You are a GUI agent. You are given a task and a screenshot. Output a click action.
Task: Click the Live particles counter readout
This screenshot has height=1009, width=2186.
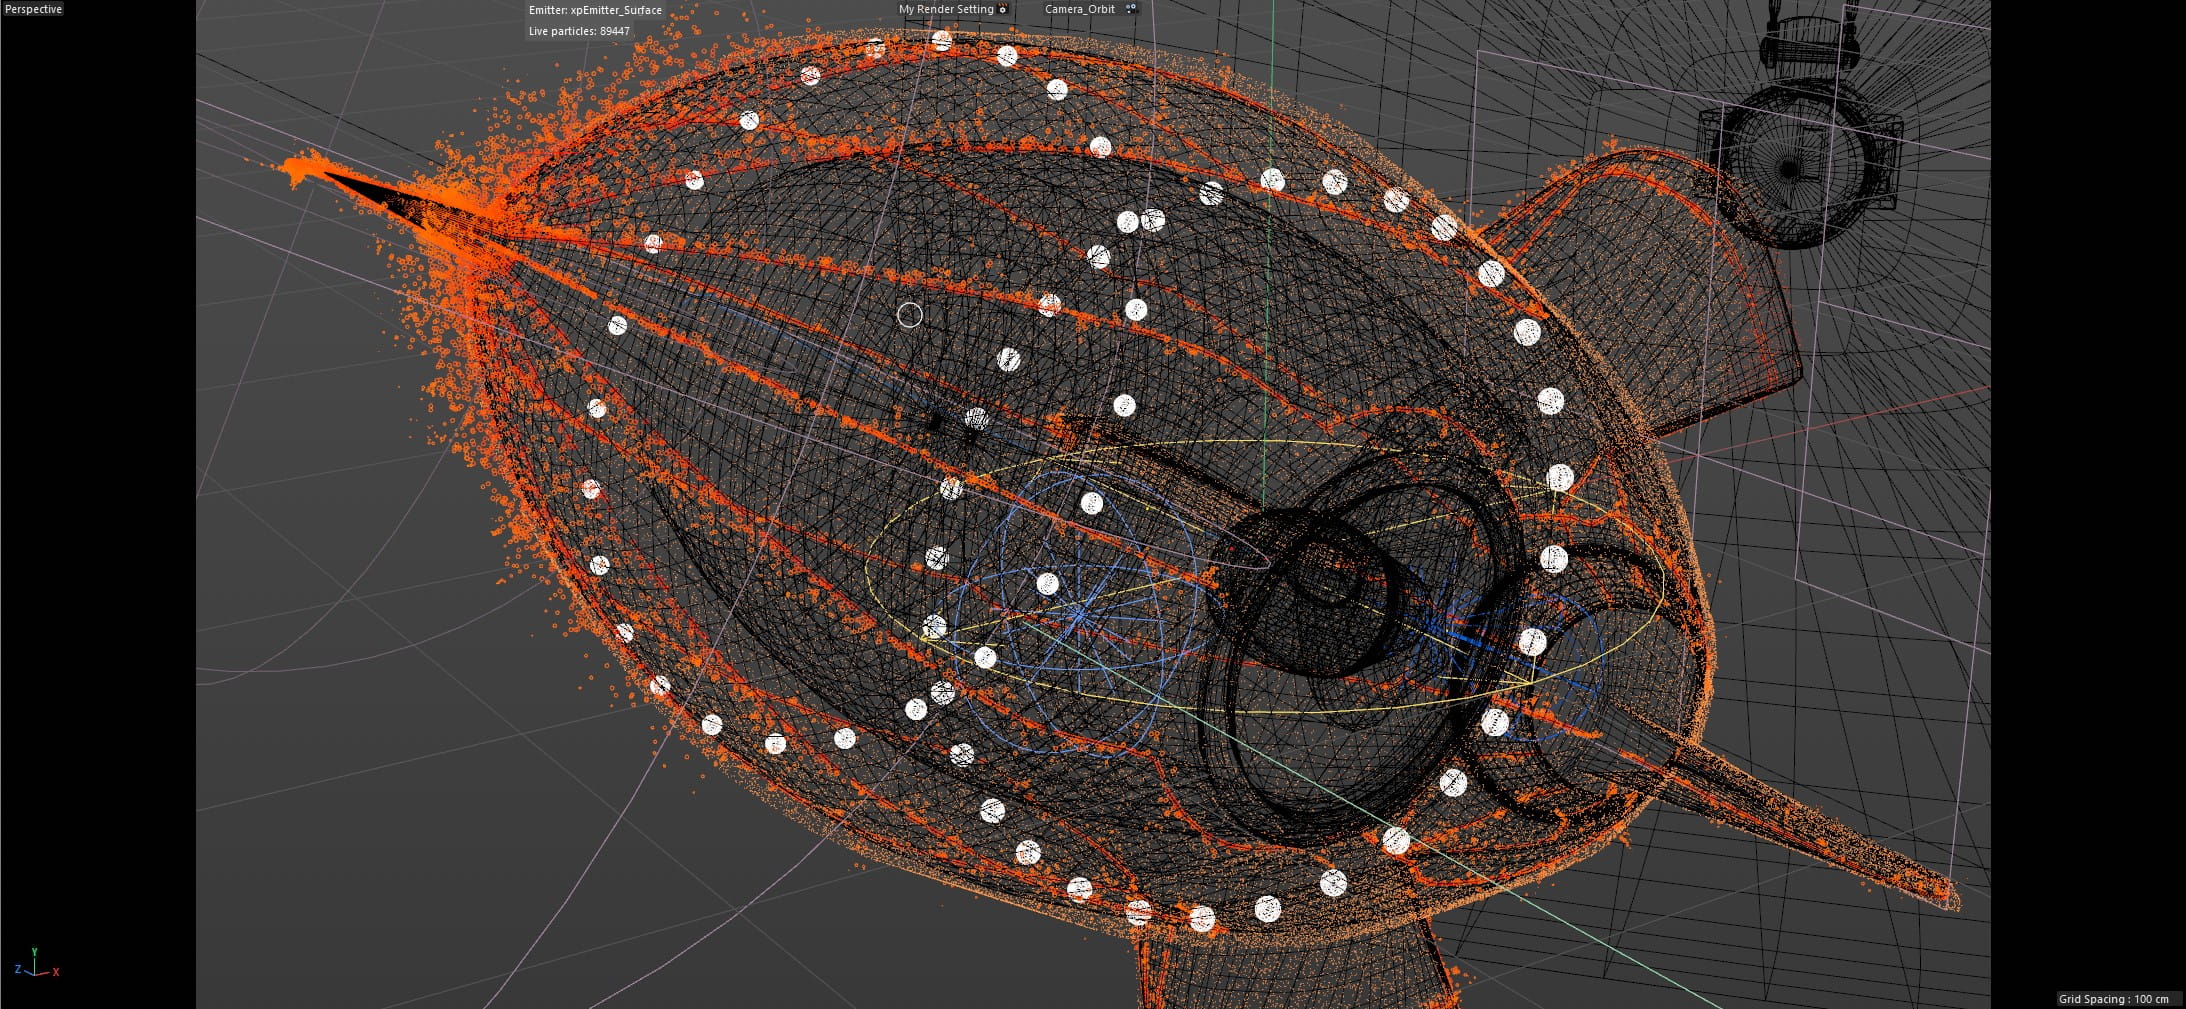click(x=579, y=31)
